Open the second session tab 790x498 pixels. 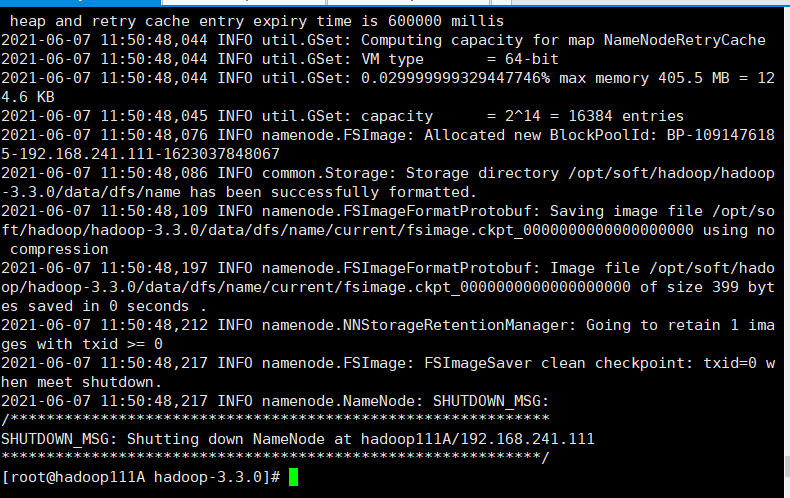coord(244,3)
